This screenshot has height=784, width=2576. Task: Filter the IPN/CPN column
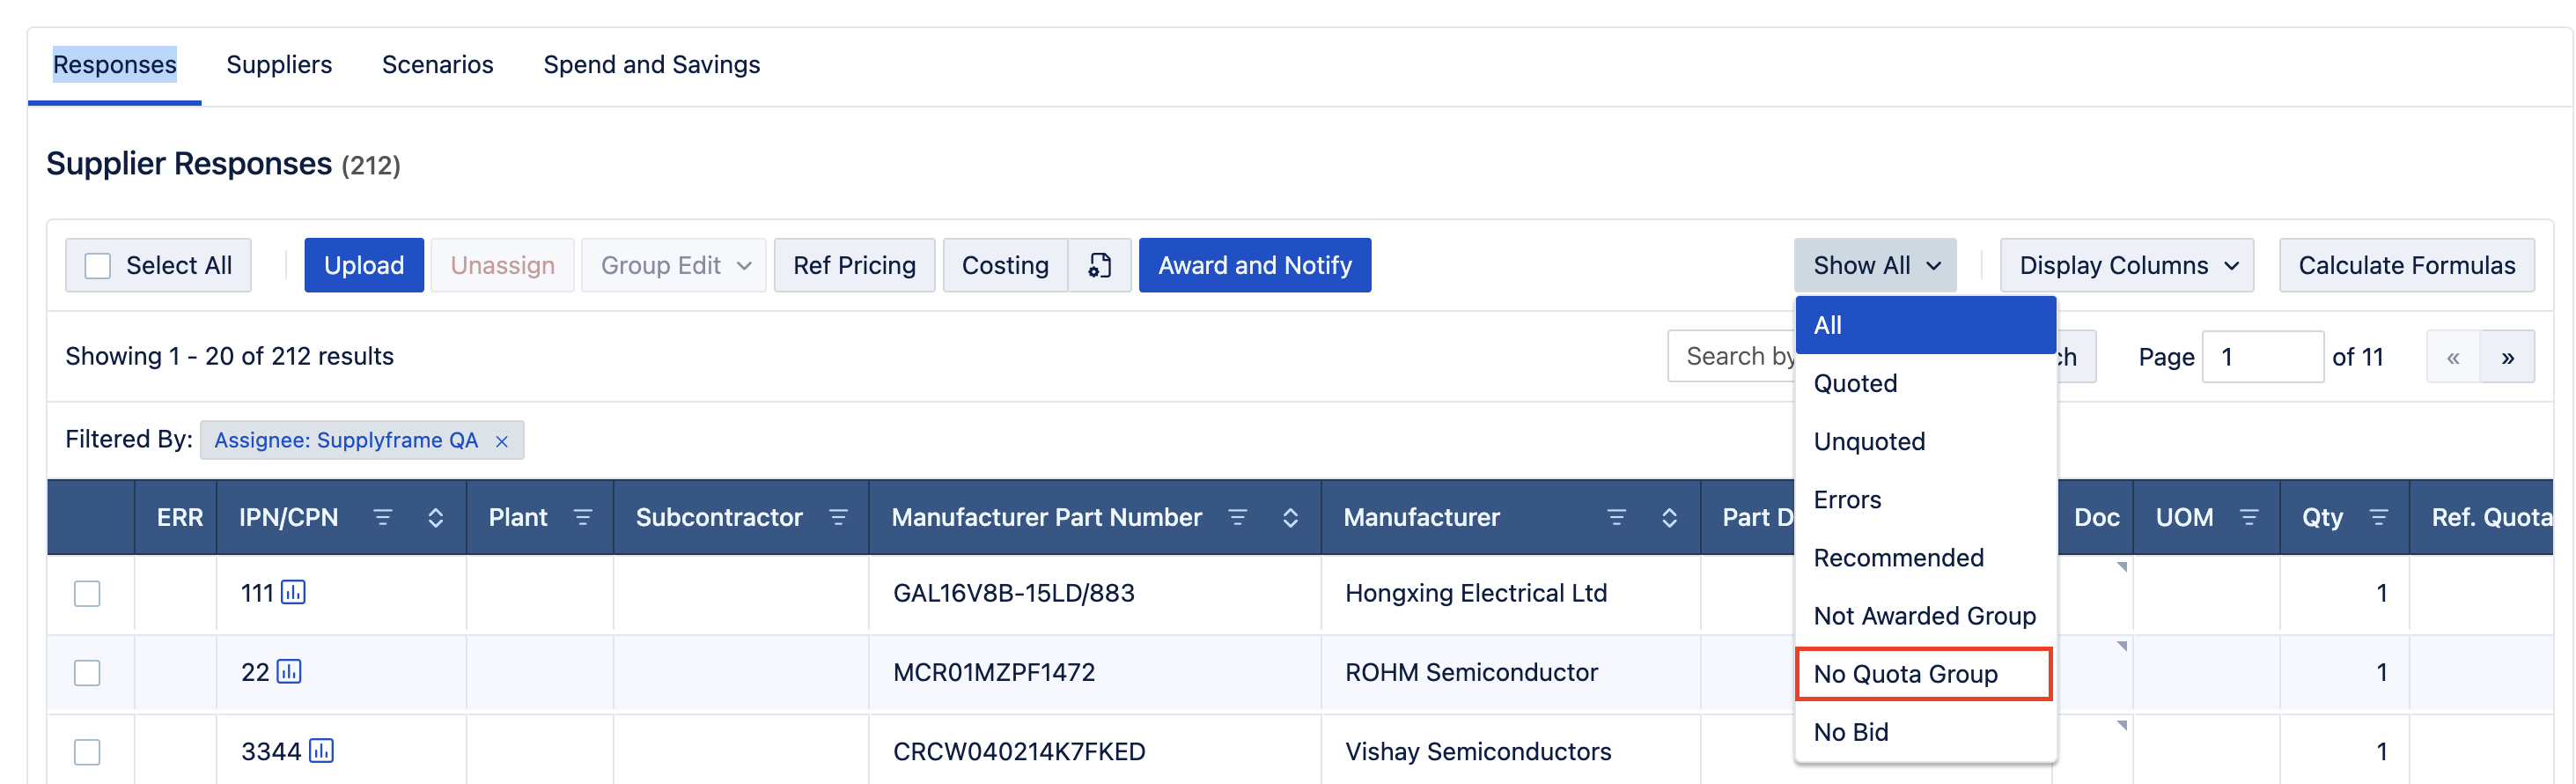click(x=382, y=518)
